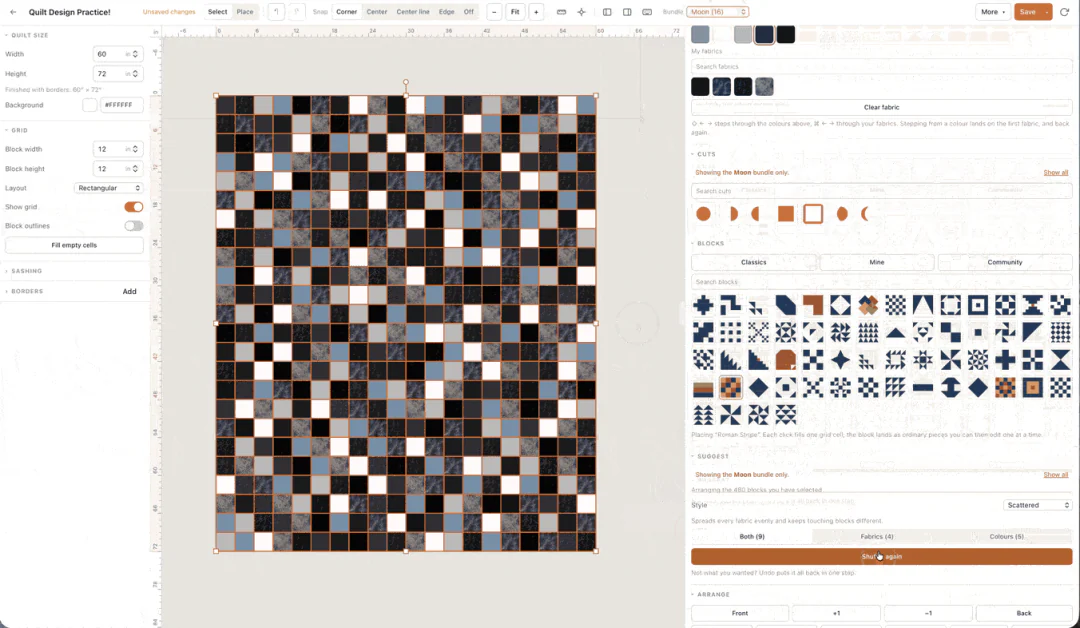This screenshot has height=628, width=1080.
Task: Click the Save button
Action: point(1028,12)
